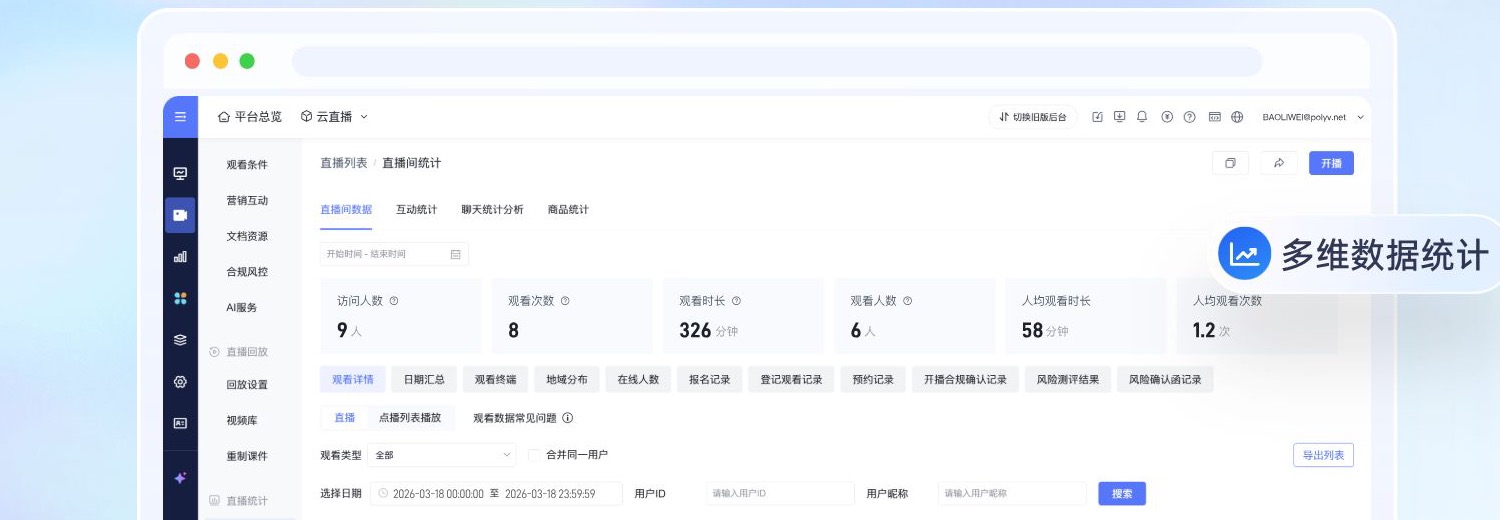Click the info icon beside 观看时长
This screenshot has width=1500, height=520.
point(736,301)
